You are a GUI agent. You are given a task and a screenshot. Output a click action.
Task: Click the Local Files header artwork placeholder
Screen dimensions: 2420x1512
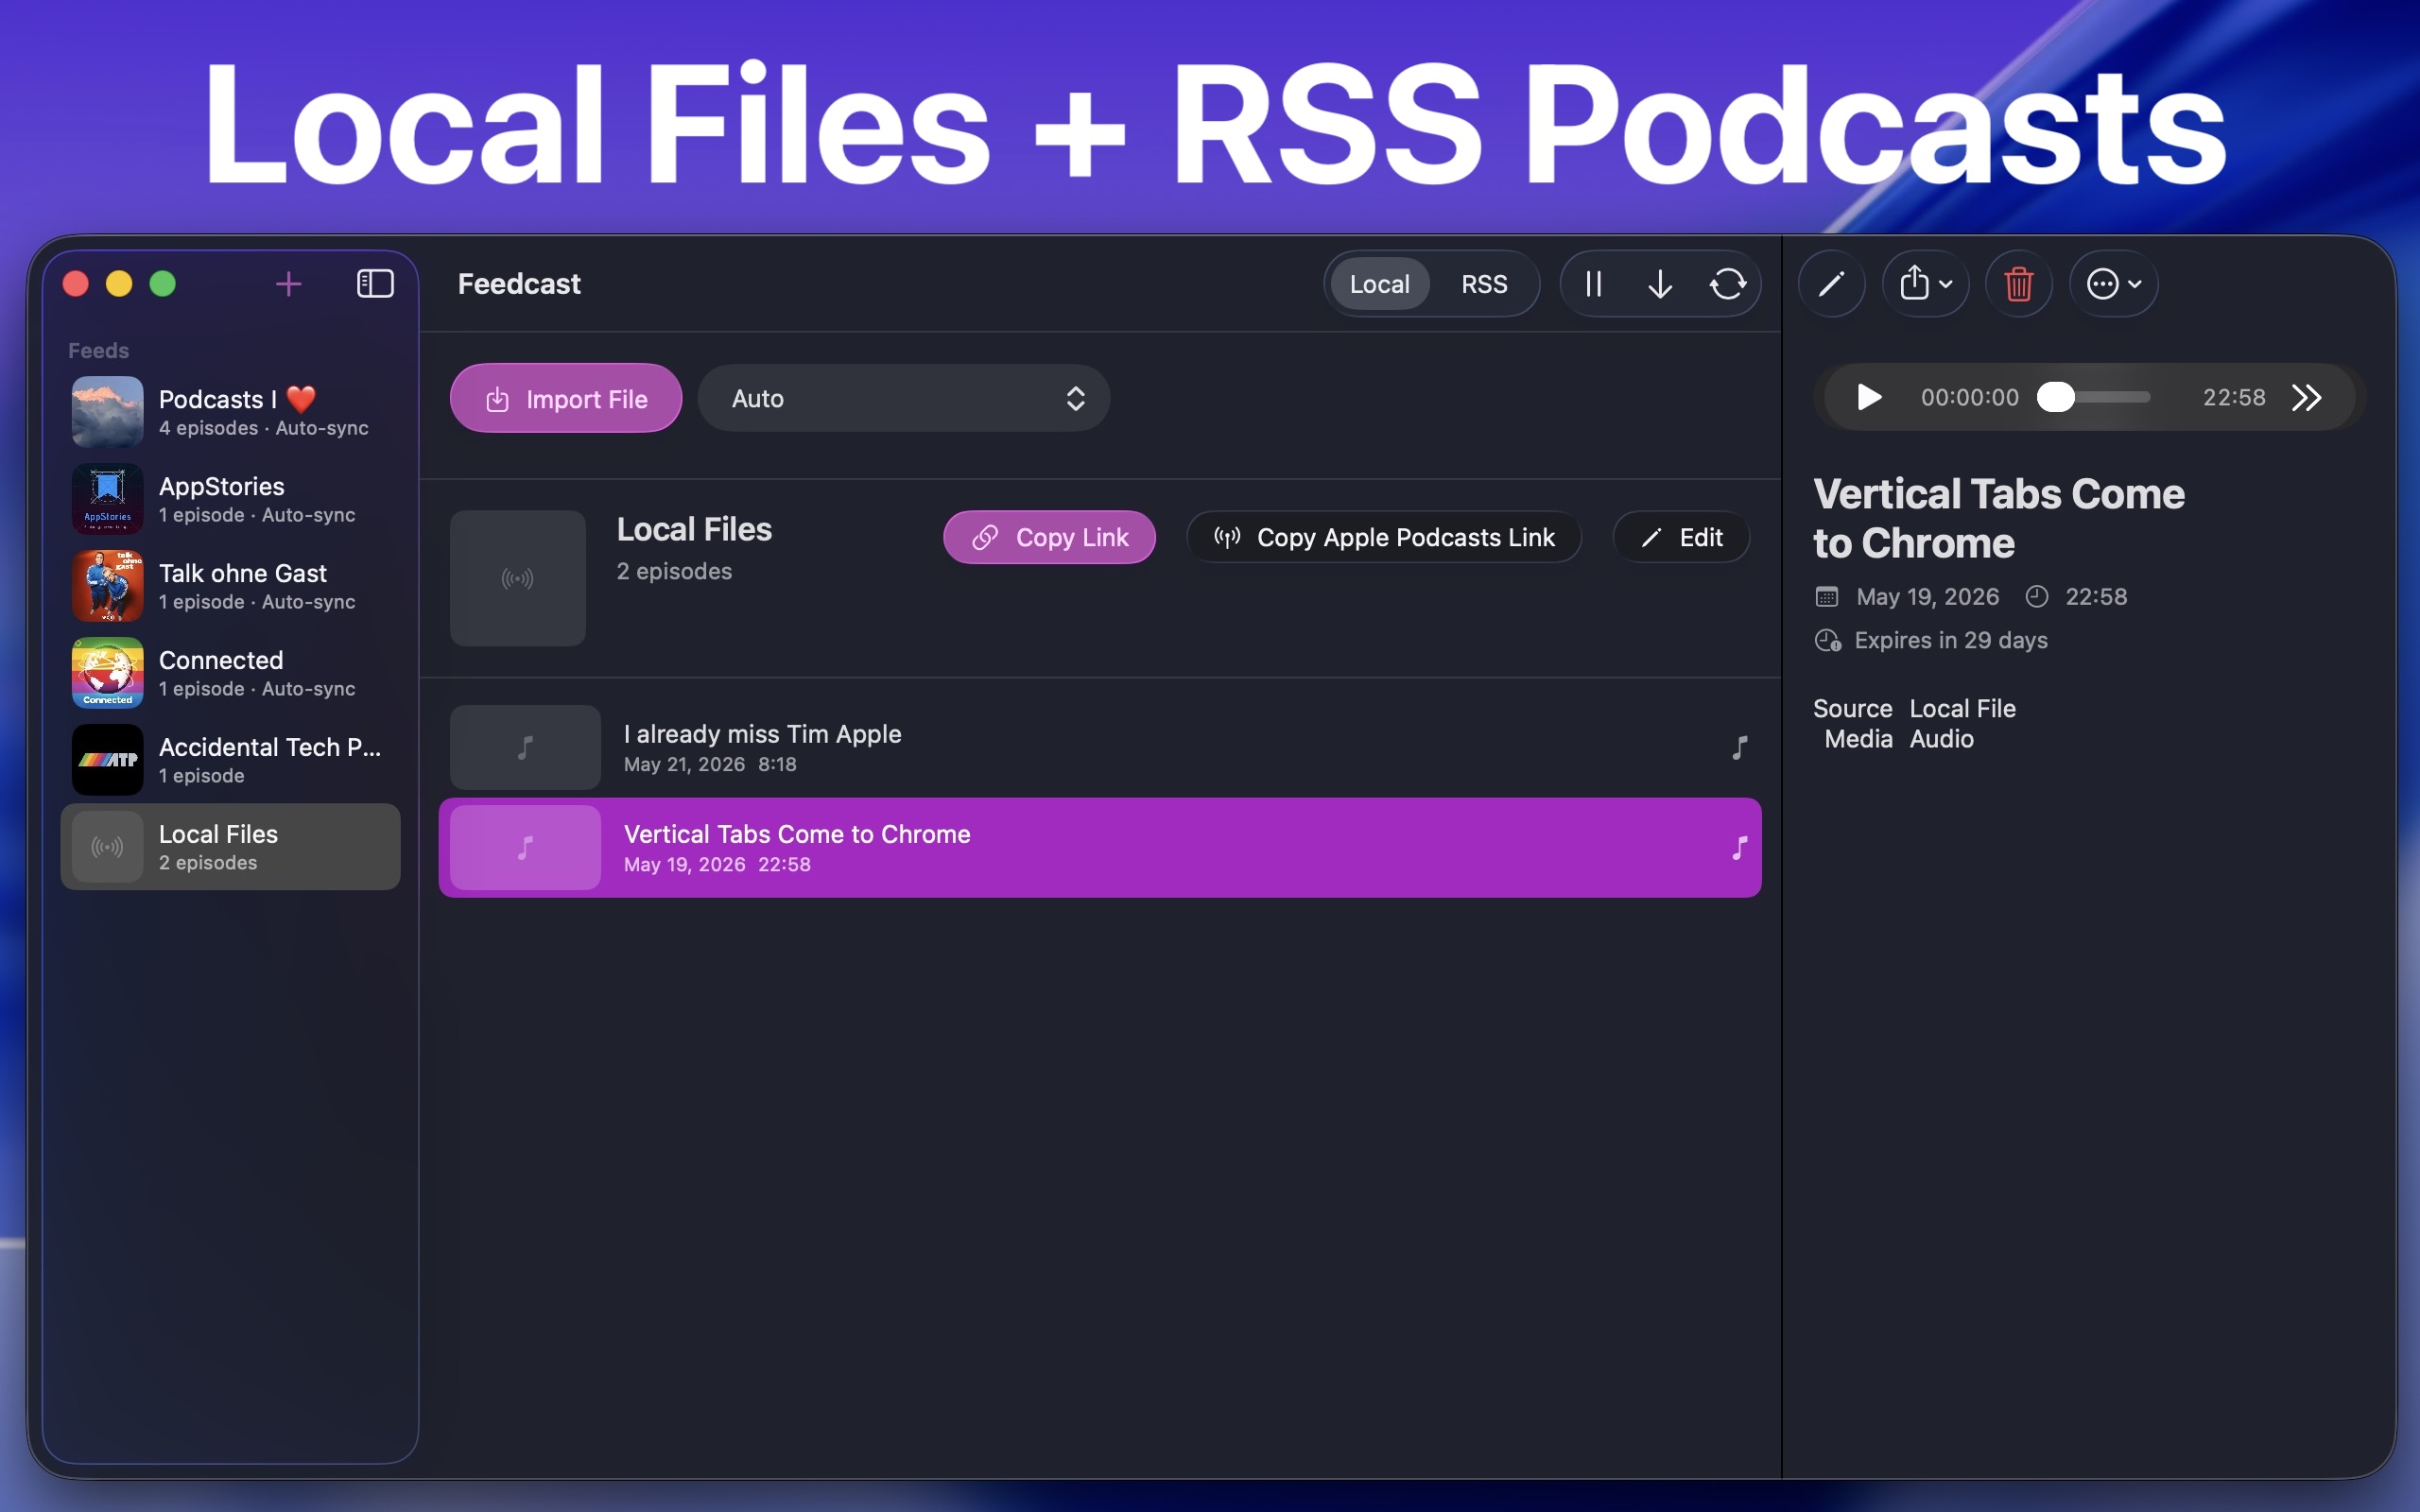(518, 578)
